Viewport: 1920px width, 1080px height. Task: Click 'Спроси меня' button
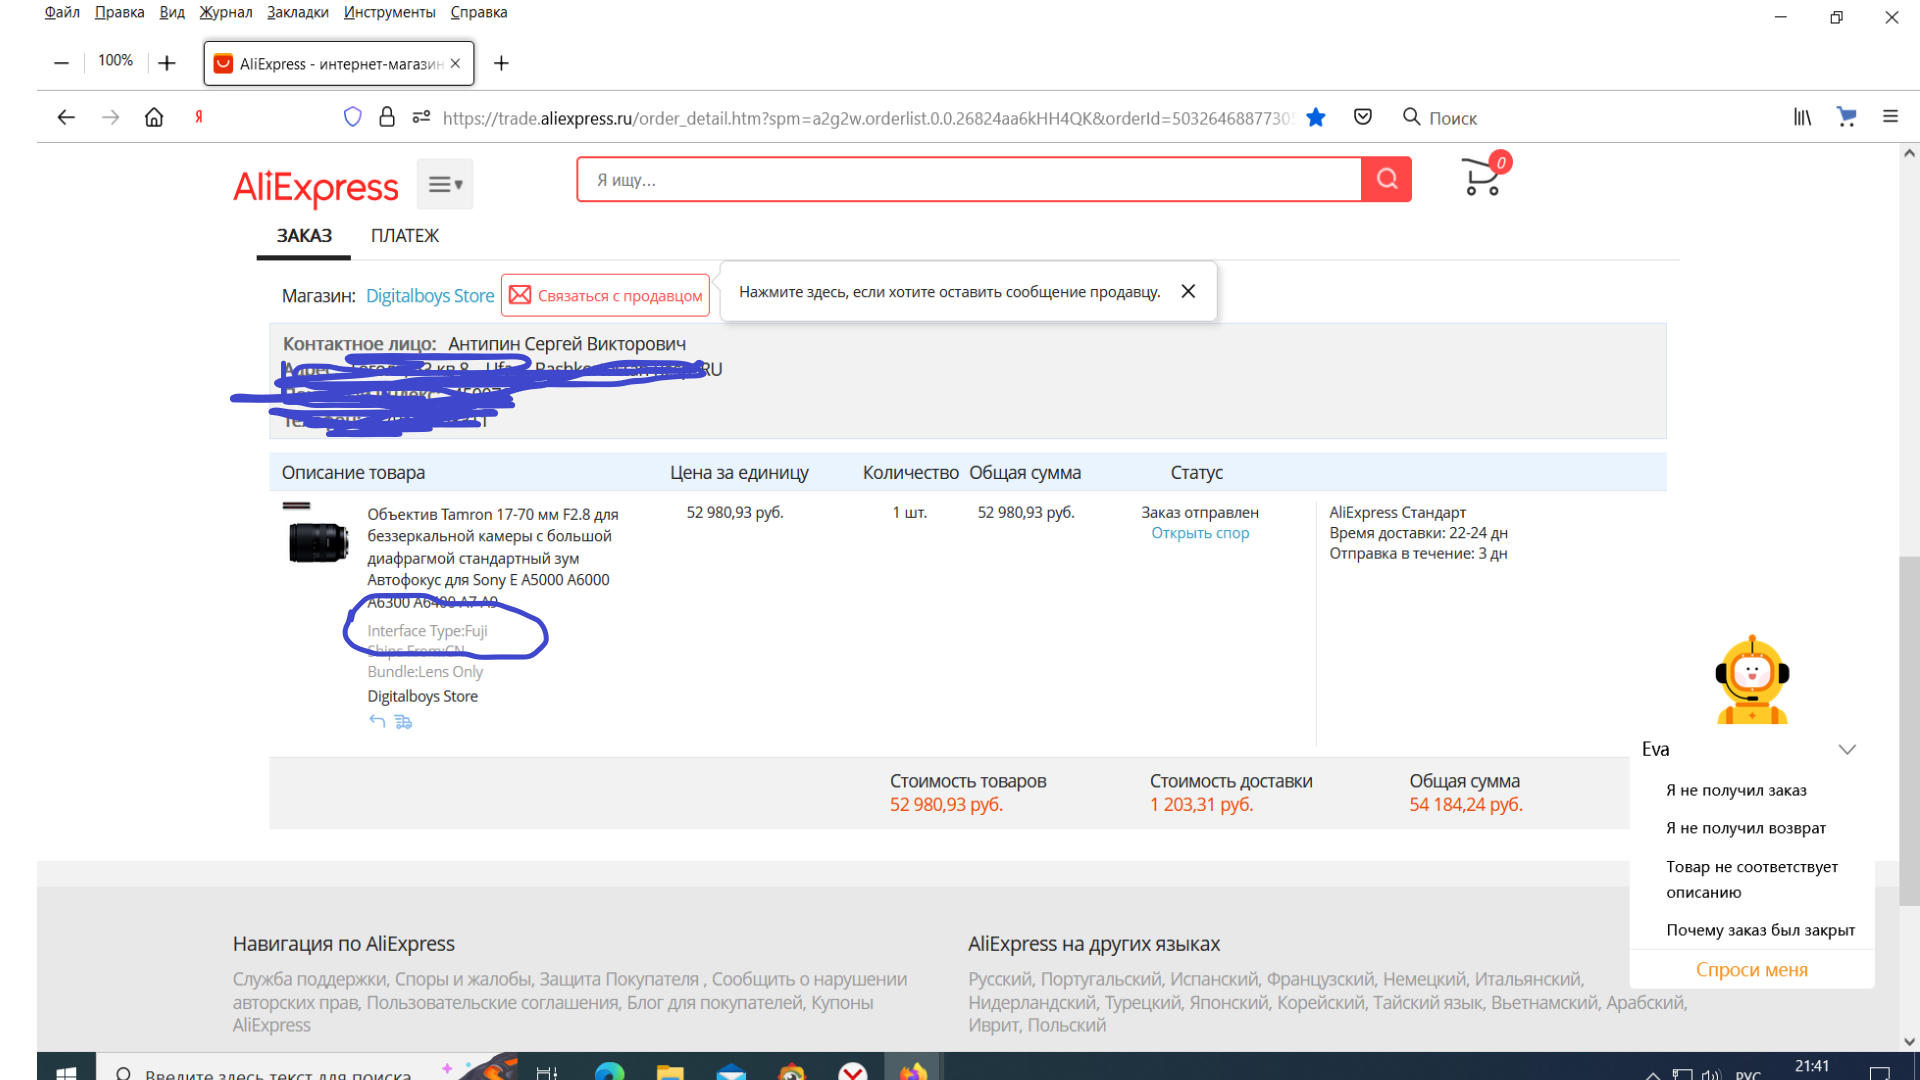(x=1752, y=970)
